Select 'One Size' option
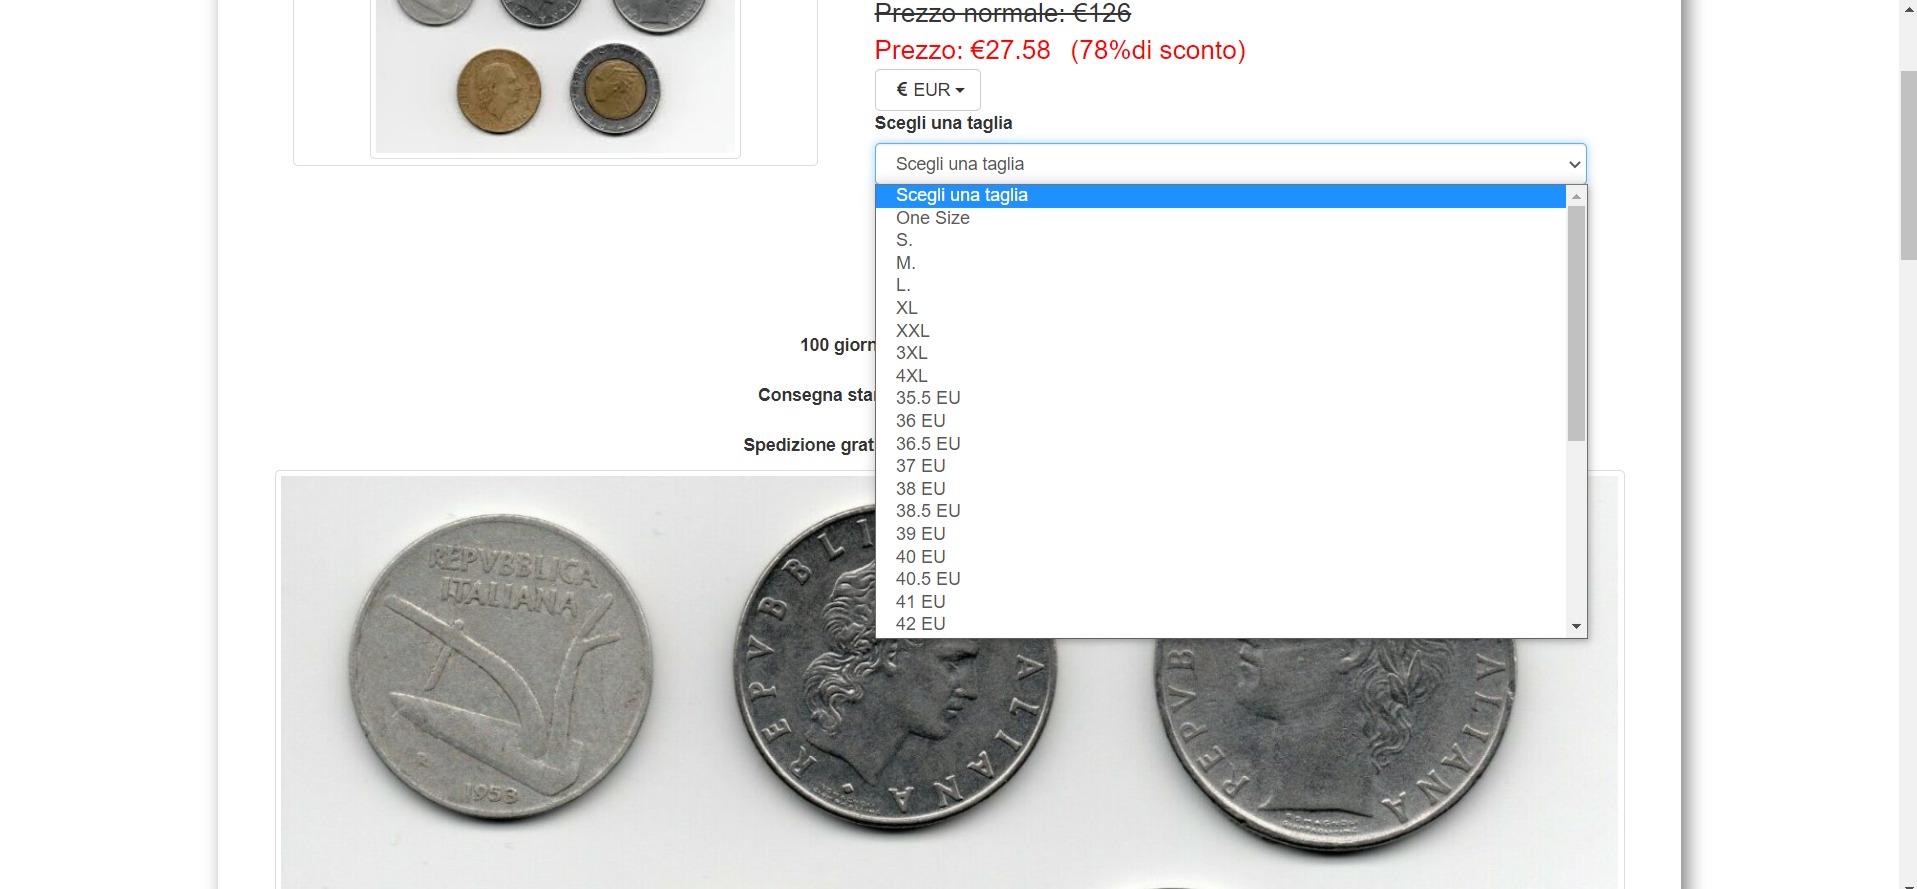This screenshot has height=889, width=1917. pyautogui.click(x=1220, y=218)
